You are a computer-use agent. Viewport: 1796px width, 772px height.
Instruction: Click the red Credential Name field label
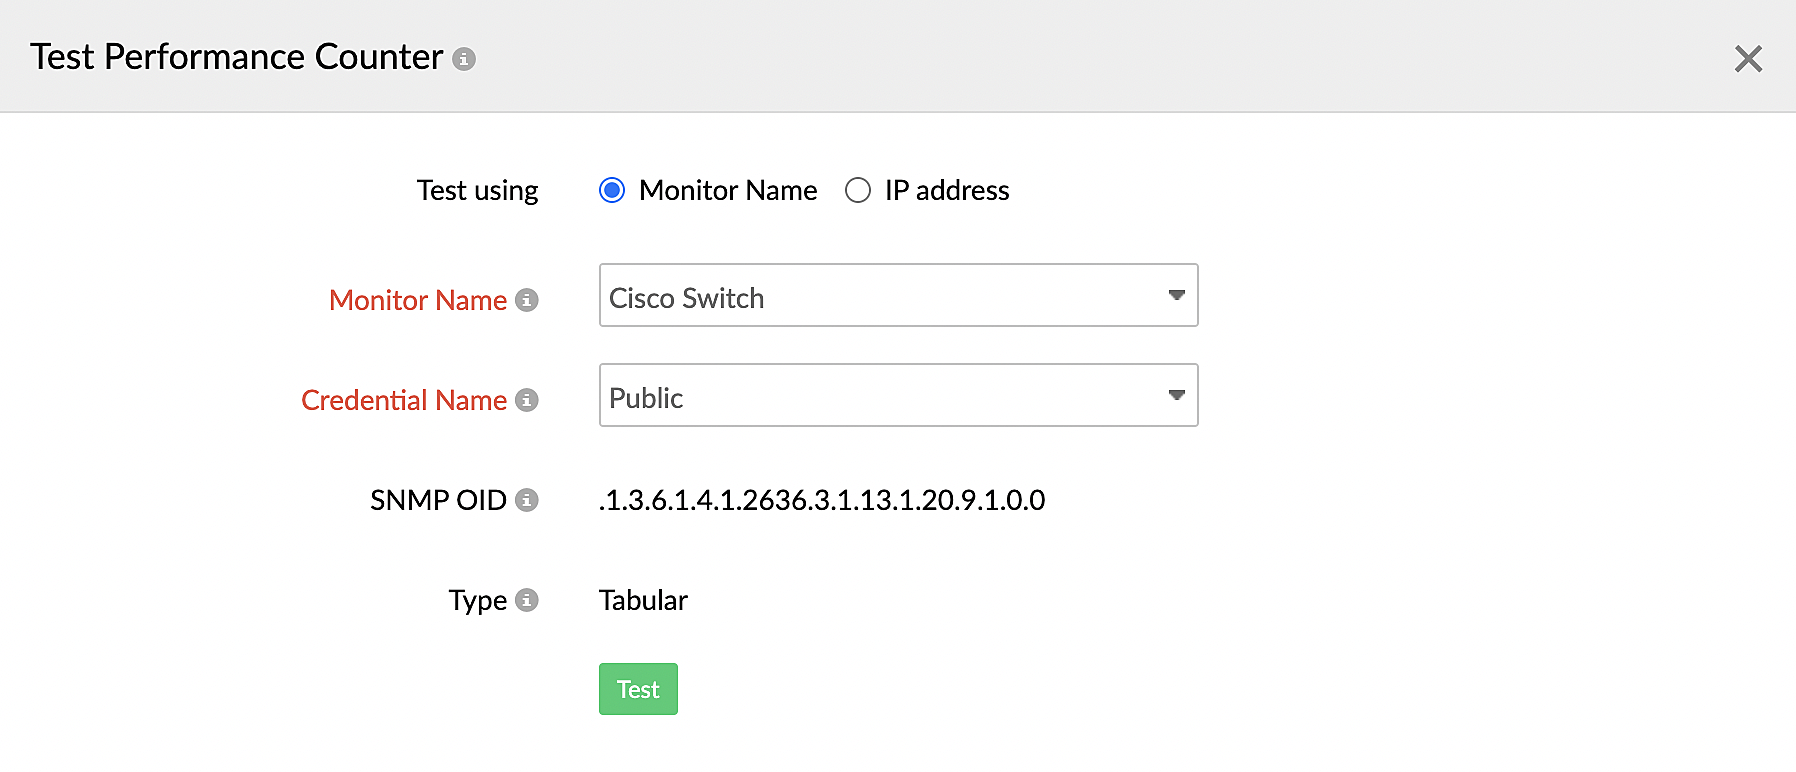[404, 400]
